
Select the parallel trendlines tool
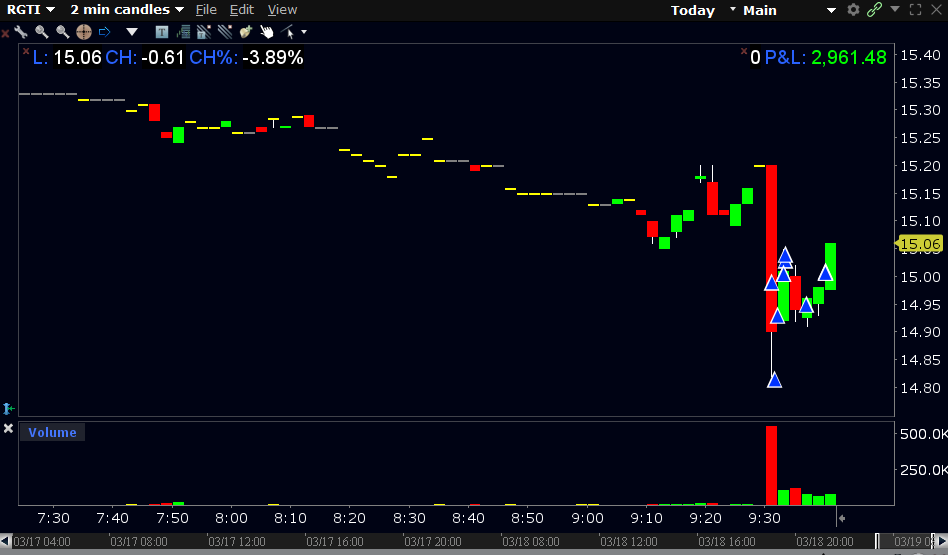tap(225, 32)
